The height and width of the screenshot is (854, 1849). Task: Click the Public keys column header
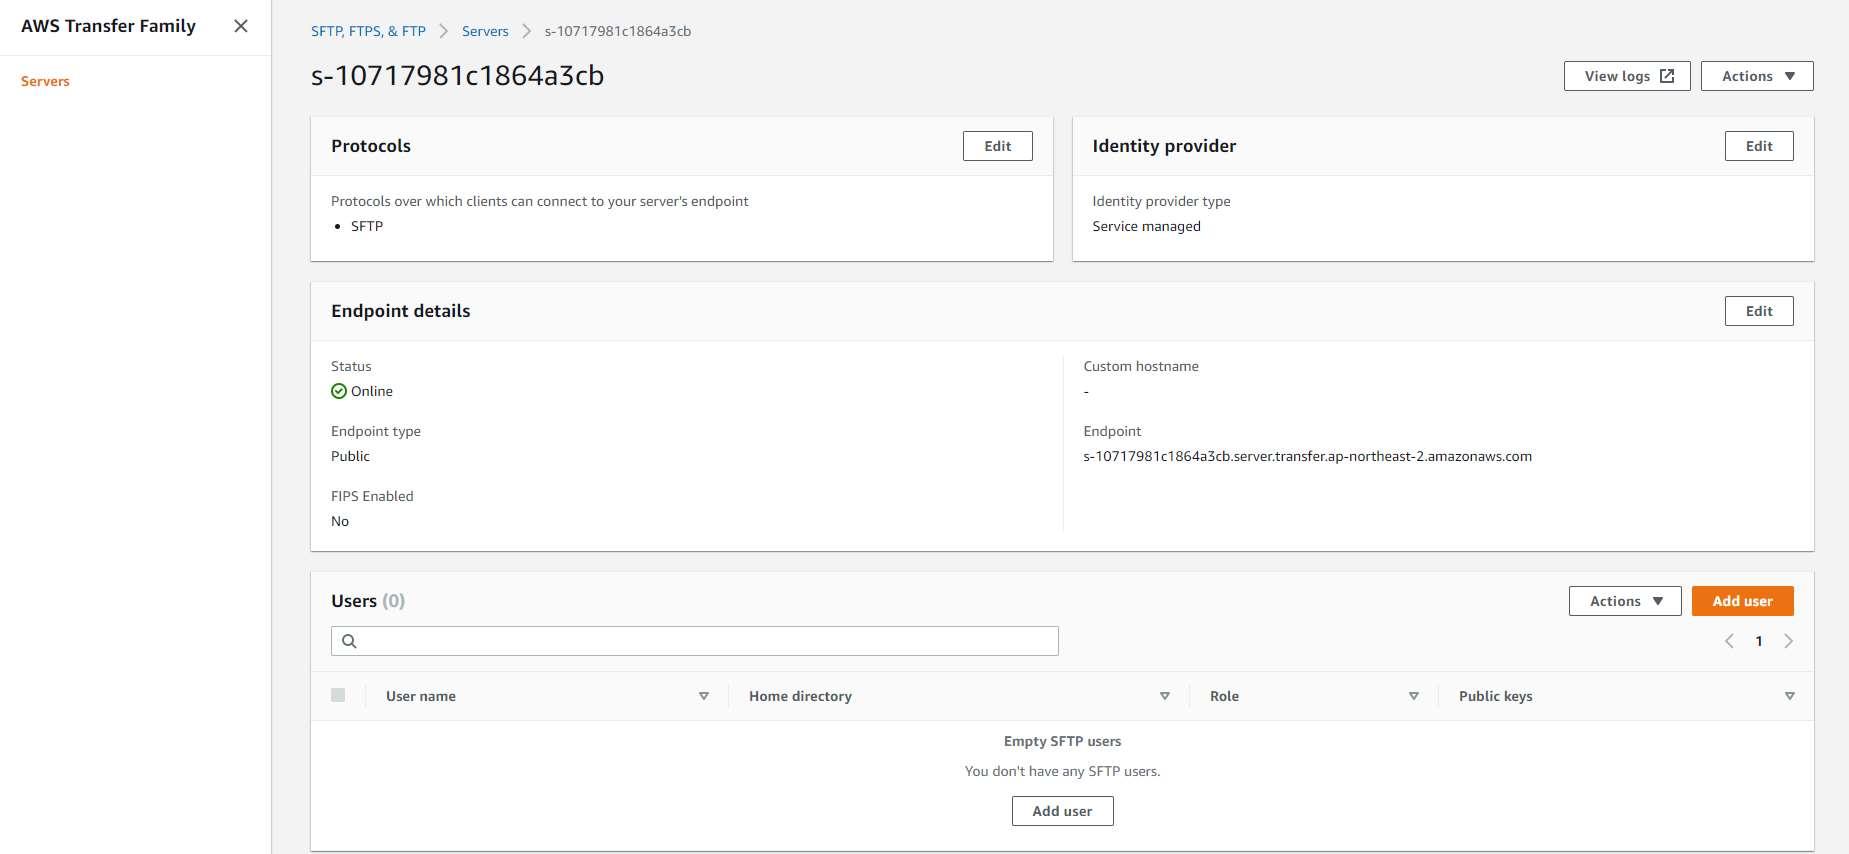[x=1495, y=696]
